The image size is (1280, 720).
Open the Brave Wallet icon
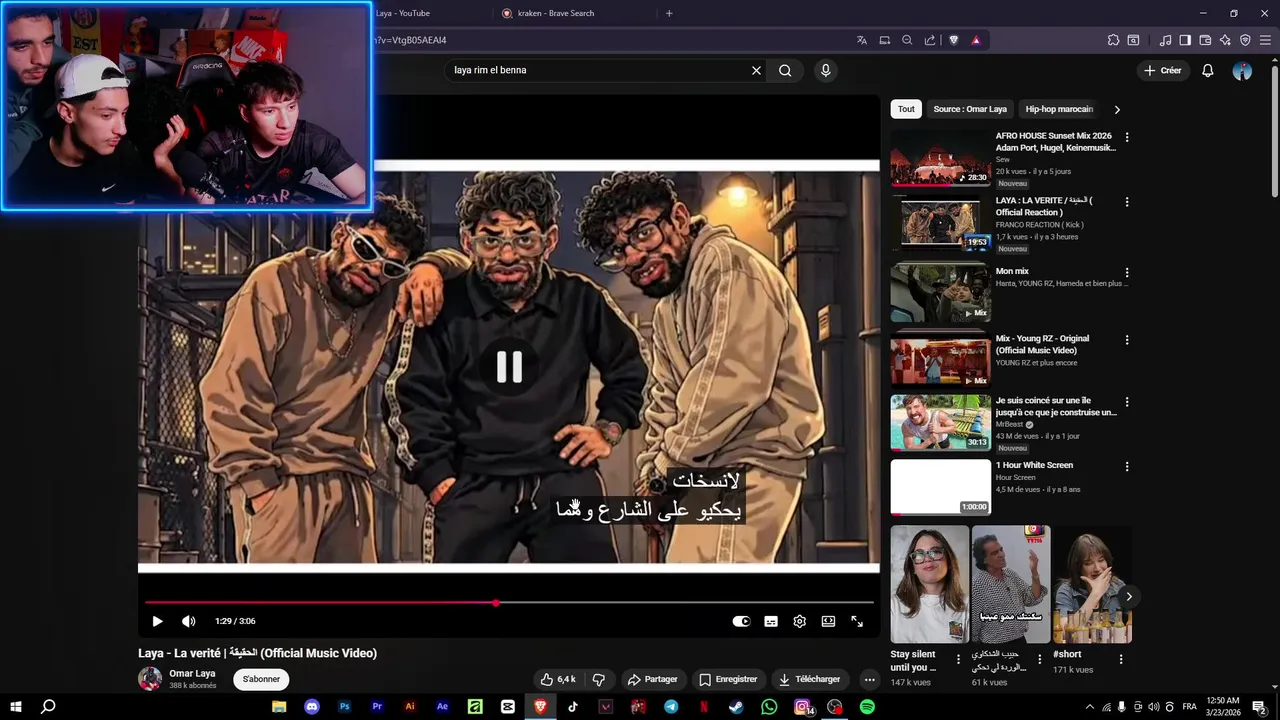pos(1205,40)
